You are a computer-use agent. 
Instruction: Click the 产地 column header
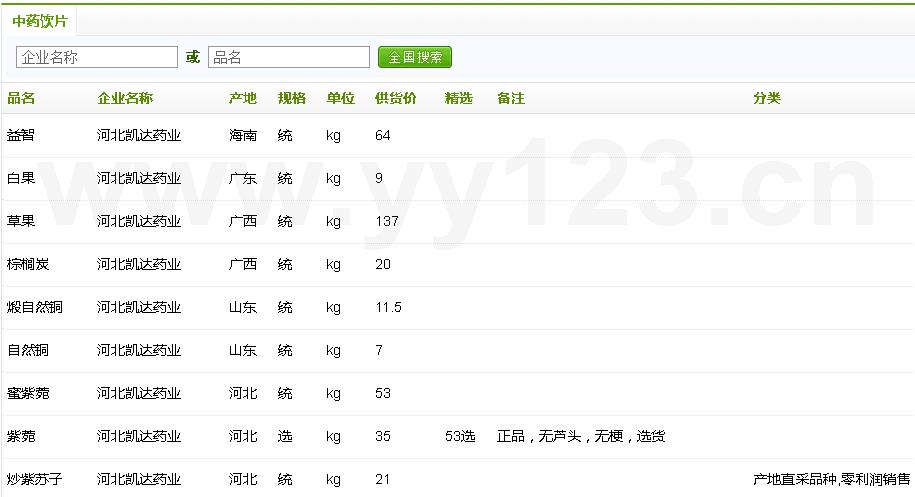243,98
